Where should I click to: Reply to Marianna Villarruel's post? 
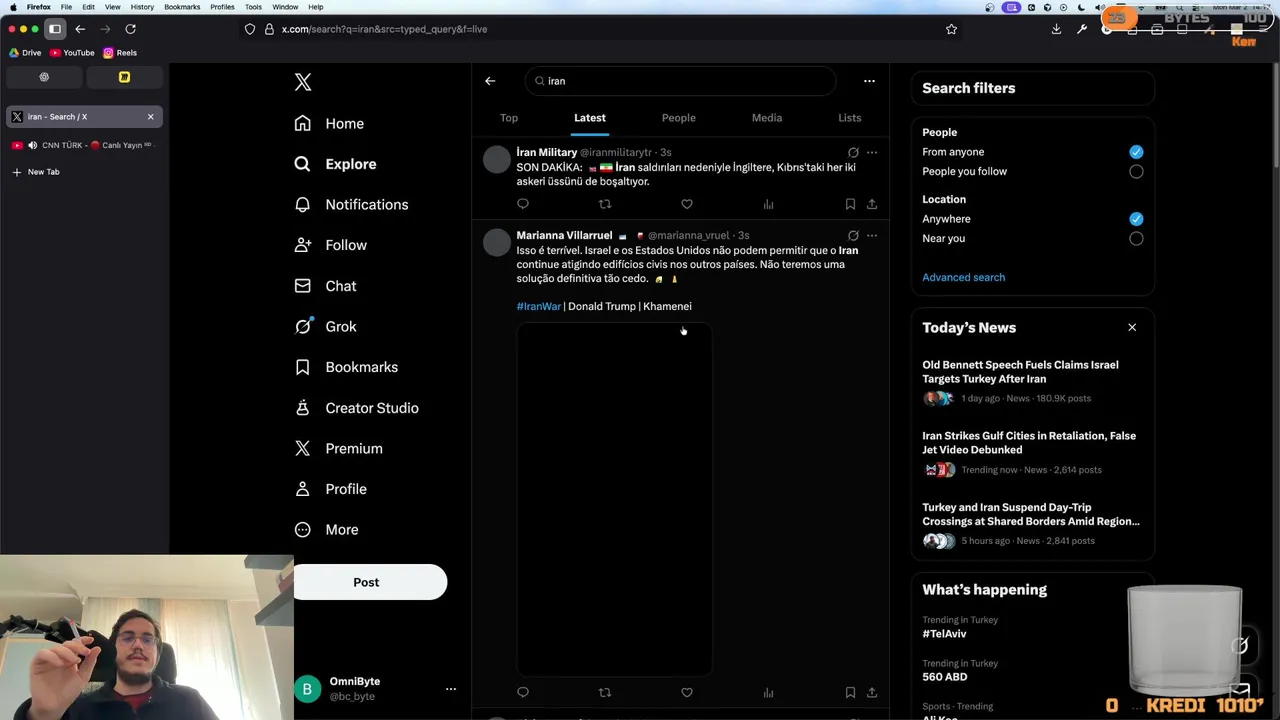click(523, 692)
